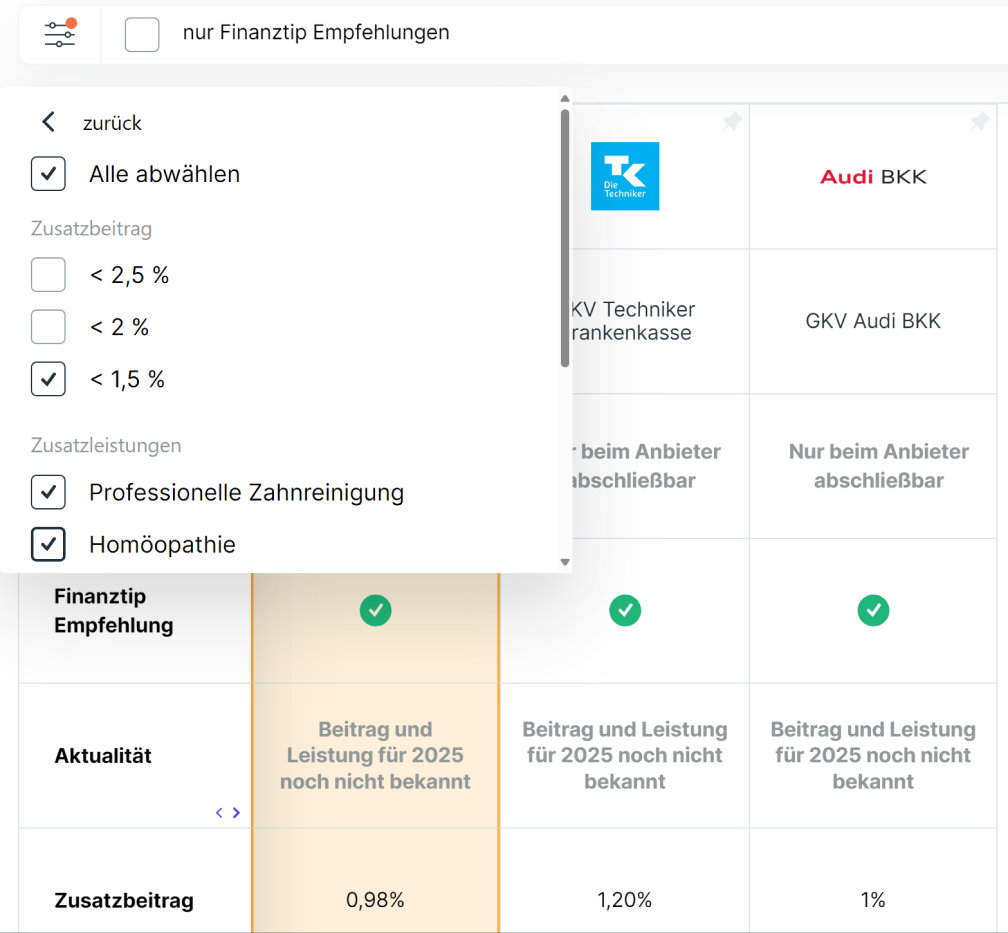Image resolution: width=1008 pixels, height=933 pixels.
Task: Uncheck the Homöopathie checkbox
Action: (x=48, y=544)
